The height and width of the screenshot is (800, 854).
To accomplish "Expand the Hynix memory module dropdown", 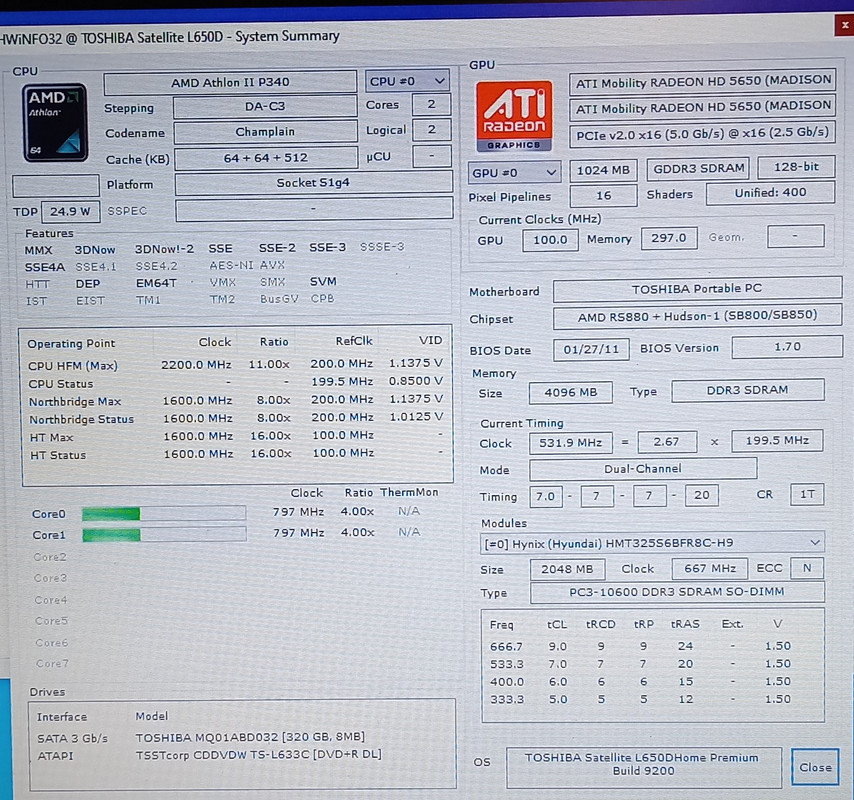I will (x=652, y=543).
